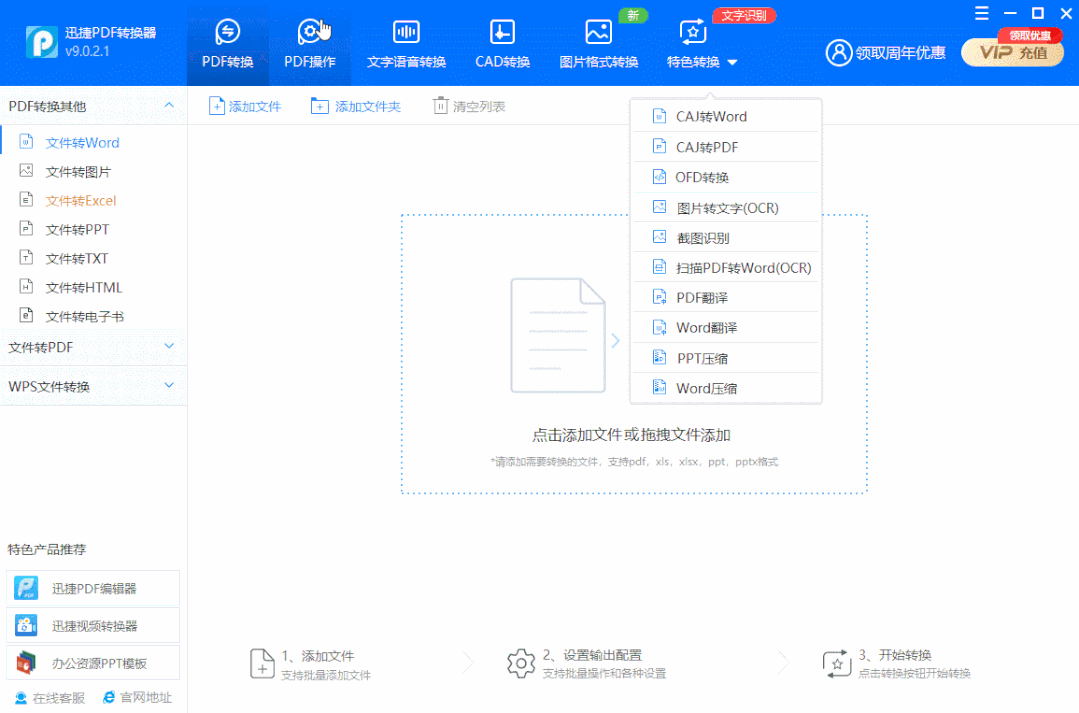Click step 1 添加文件 document icon
1079x713 pixels.
(x=261, y=663)
